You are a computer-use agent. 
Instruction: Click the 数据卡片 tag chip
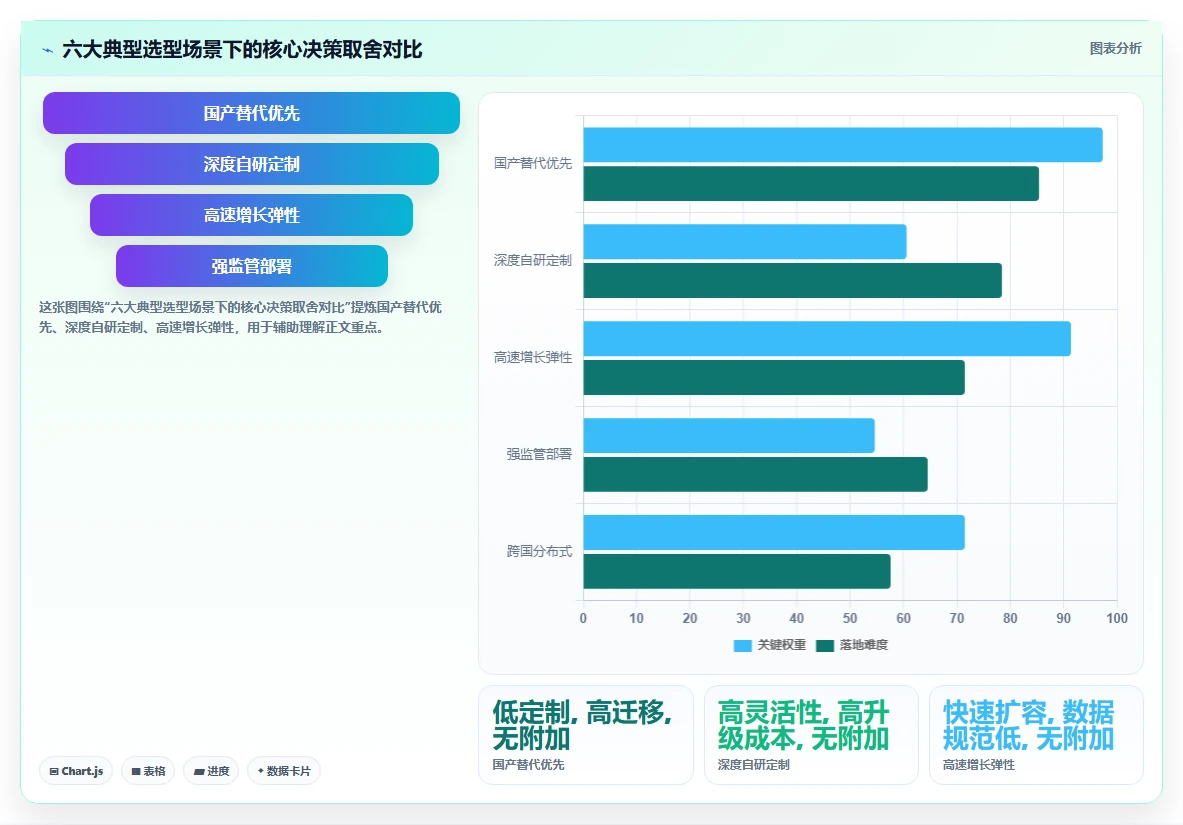pos(284,771)
